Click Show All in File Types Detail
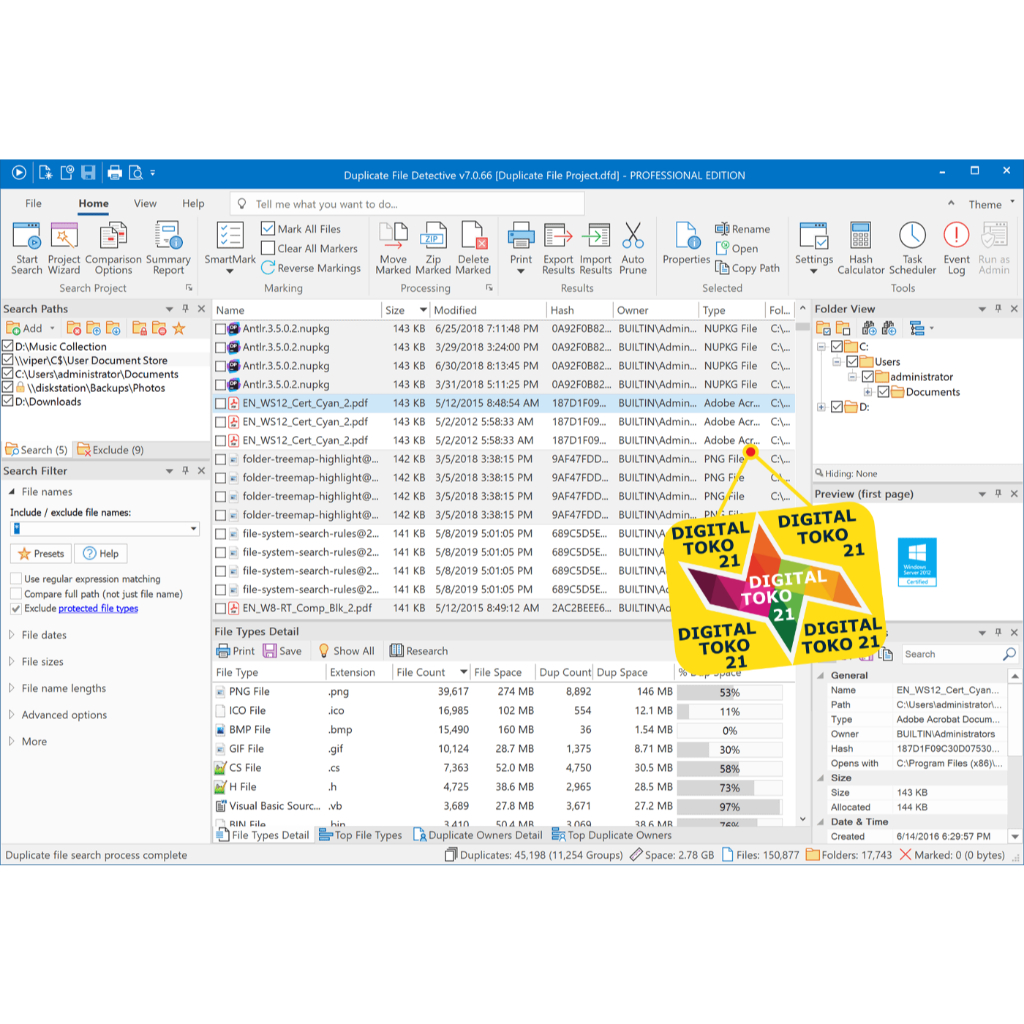 pyautogui.click(x=346, y=651)
